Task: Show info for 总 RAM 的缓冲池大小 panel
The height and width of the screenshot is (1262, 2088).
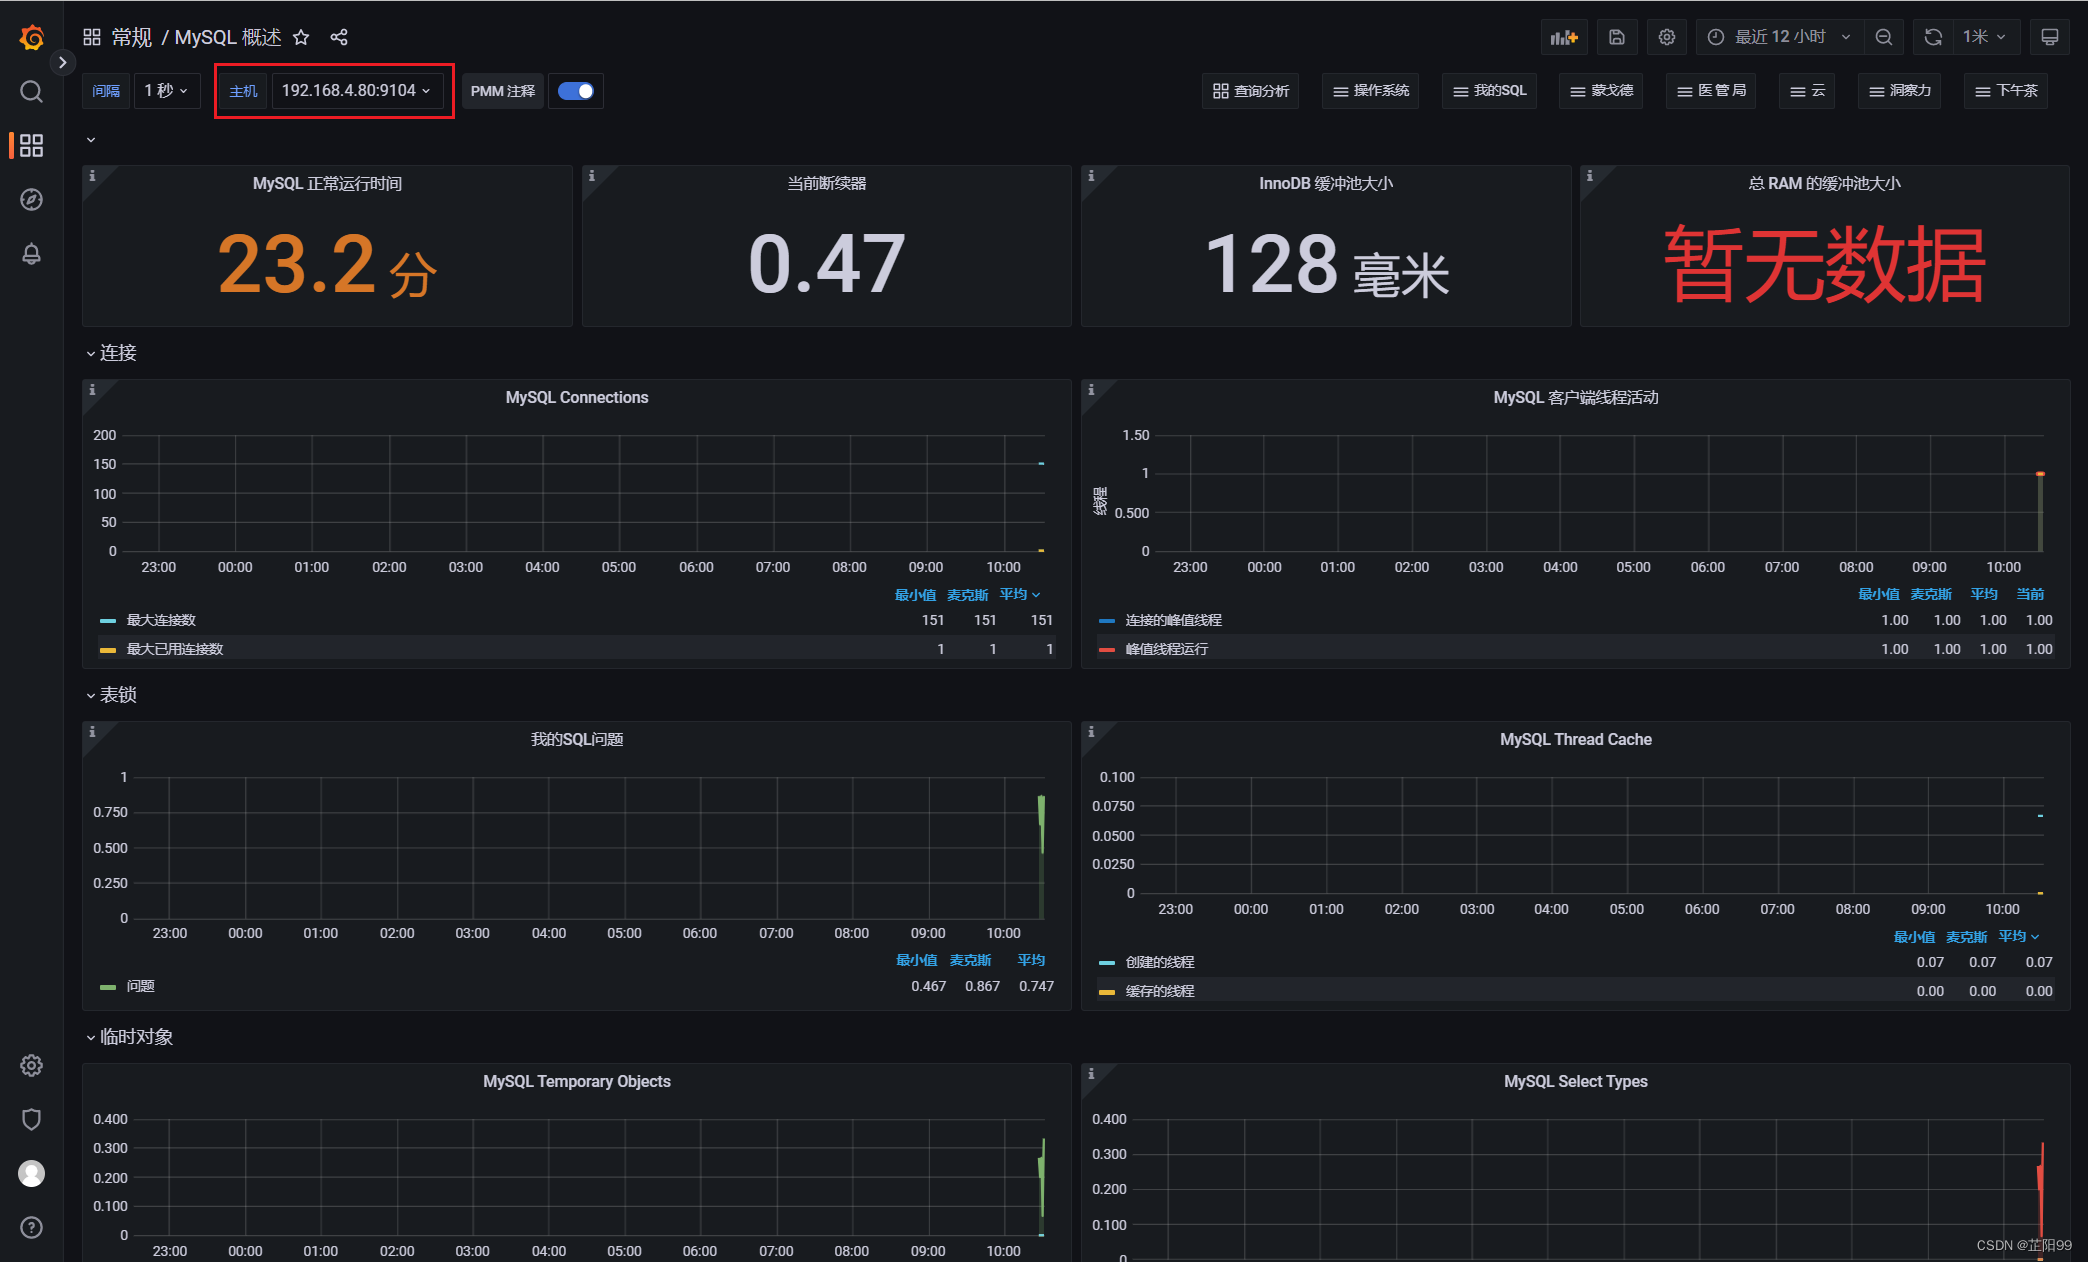Action: point(1590,176)
